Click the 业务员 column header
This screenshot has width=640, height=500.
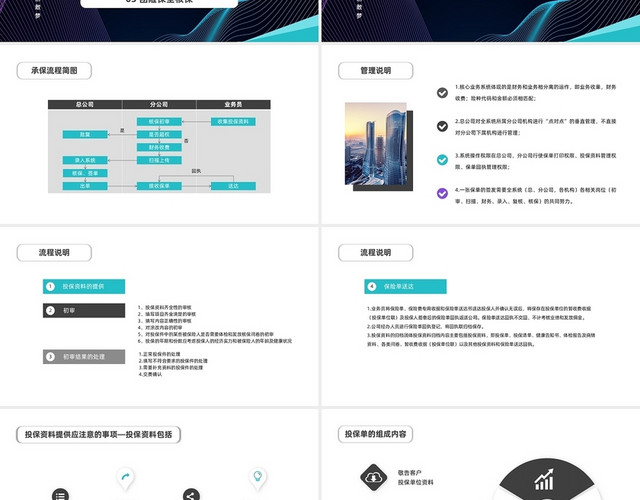tap(233, 104)
